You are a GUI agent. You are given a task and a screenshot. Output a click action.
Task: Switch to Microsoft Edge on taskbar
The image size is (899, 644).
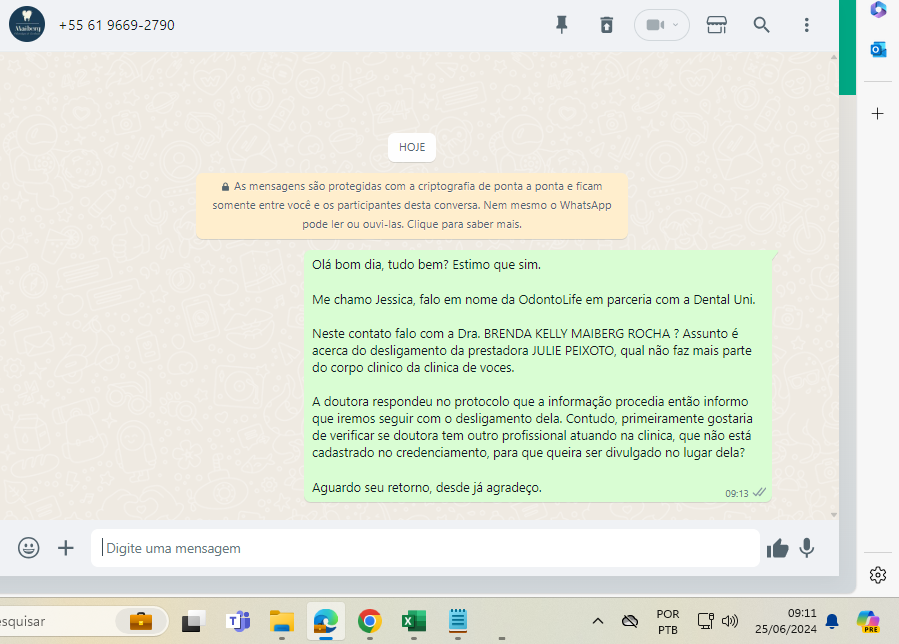pos(326,621)
